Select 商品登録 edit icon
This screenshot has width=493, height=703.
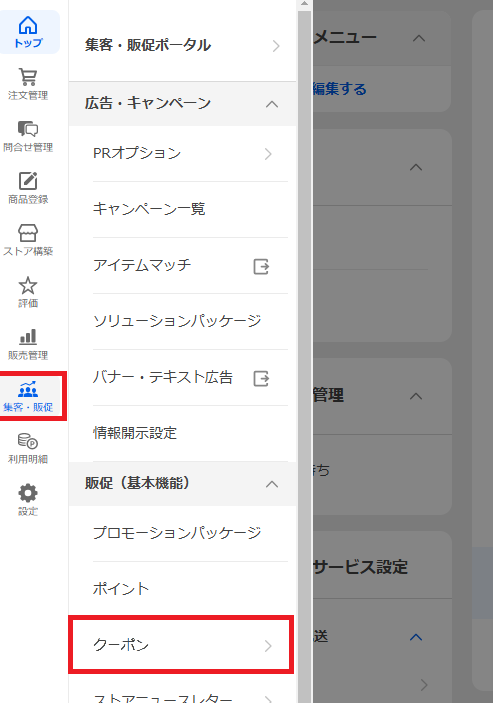28,181
